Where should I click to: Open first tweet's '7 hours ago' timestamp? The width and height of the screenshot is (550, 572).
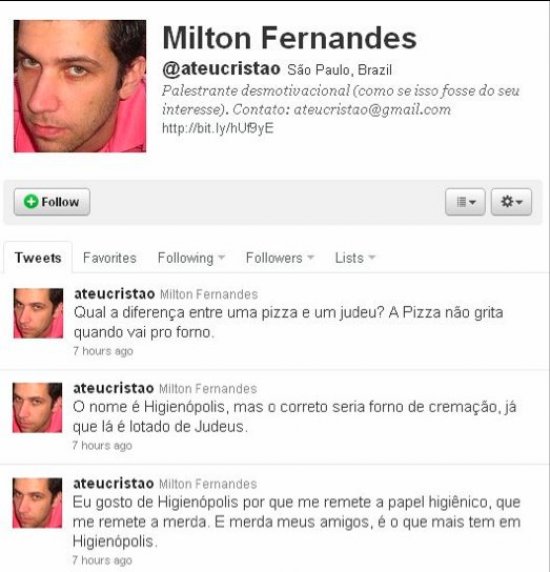[103, 351]
